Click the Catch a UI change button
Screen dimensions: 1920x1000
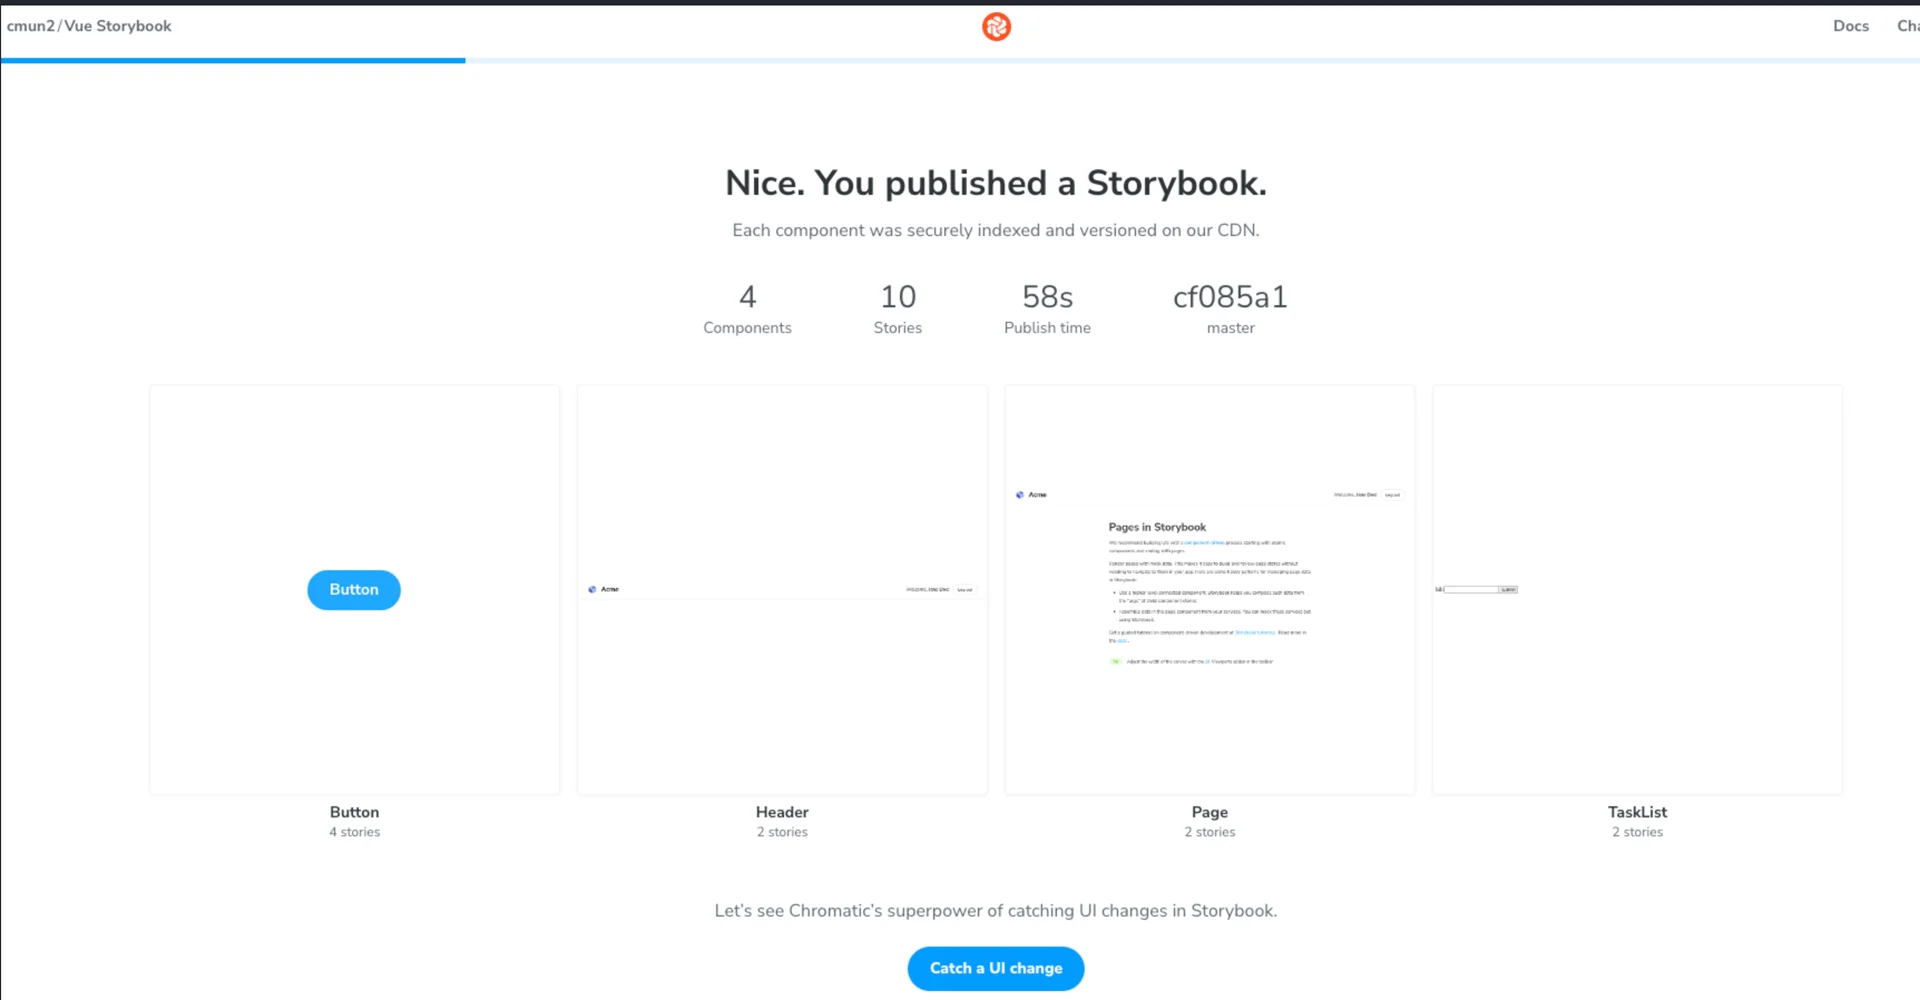tap(996, 968)
